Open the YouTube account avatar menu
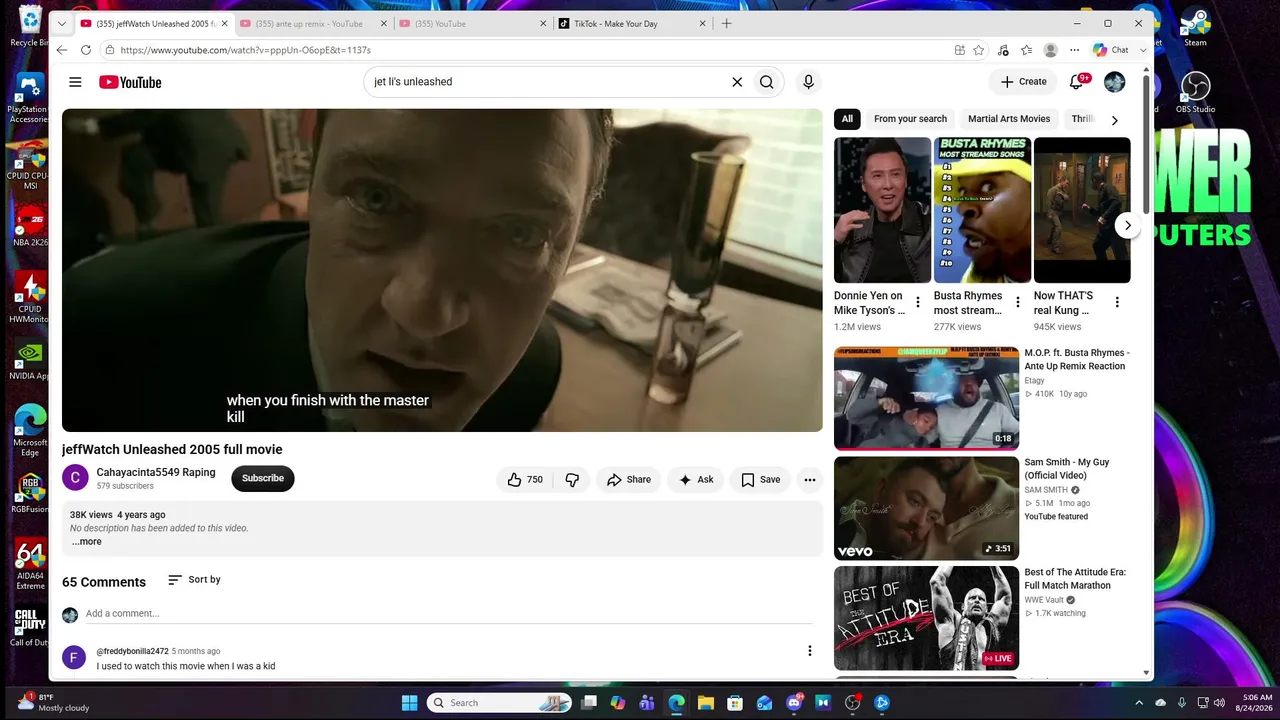Image resolution: width=1280 pixels, height=720 pixels. (1114, 82)
